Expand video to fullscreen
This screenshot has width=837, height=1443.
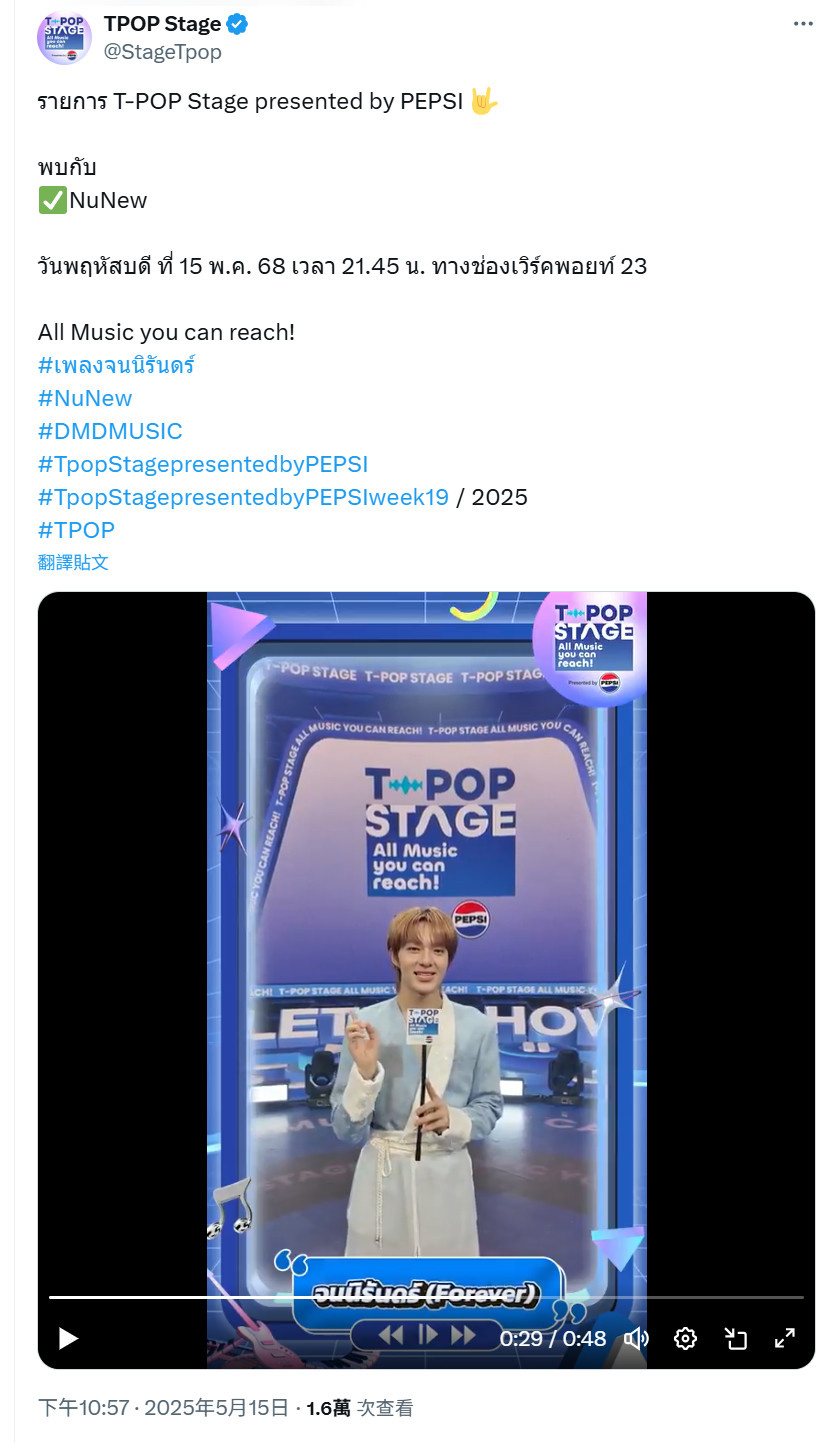pos(785,1338)
